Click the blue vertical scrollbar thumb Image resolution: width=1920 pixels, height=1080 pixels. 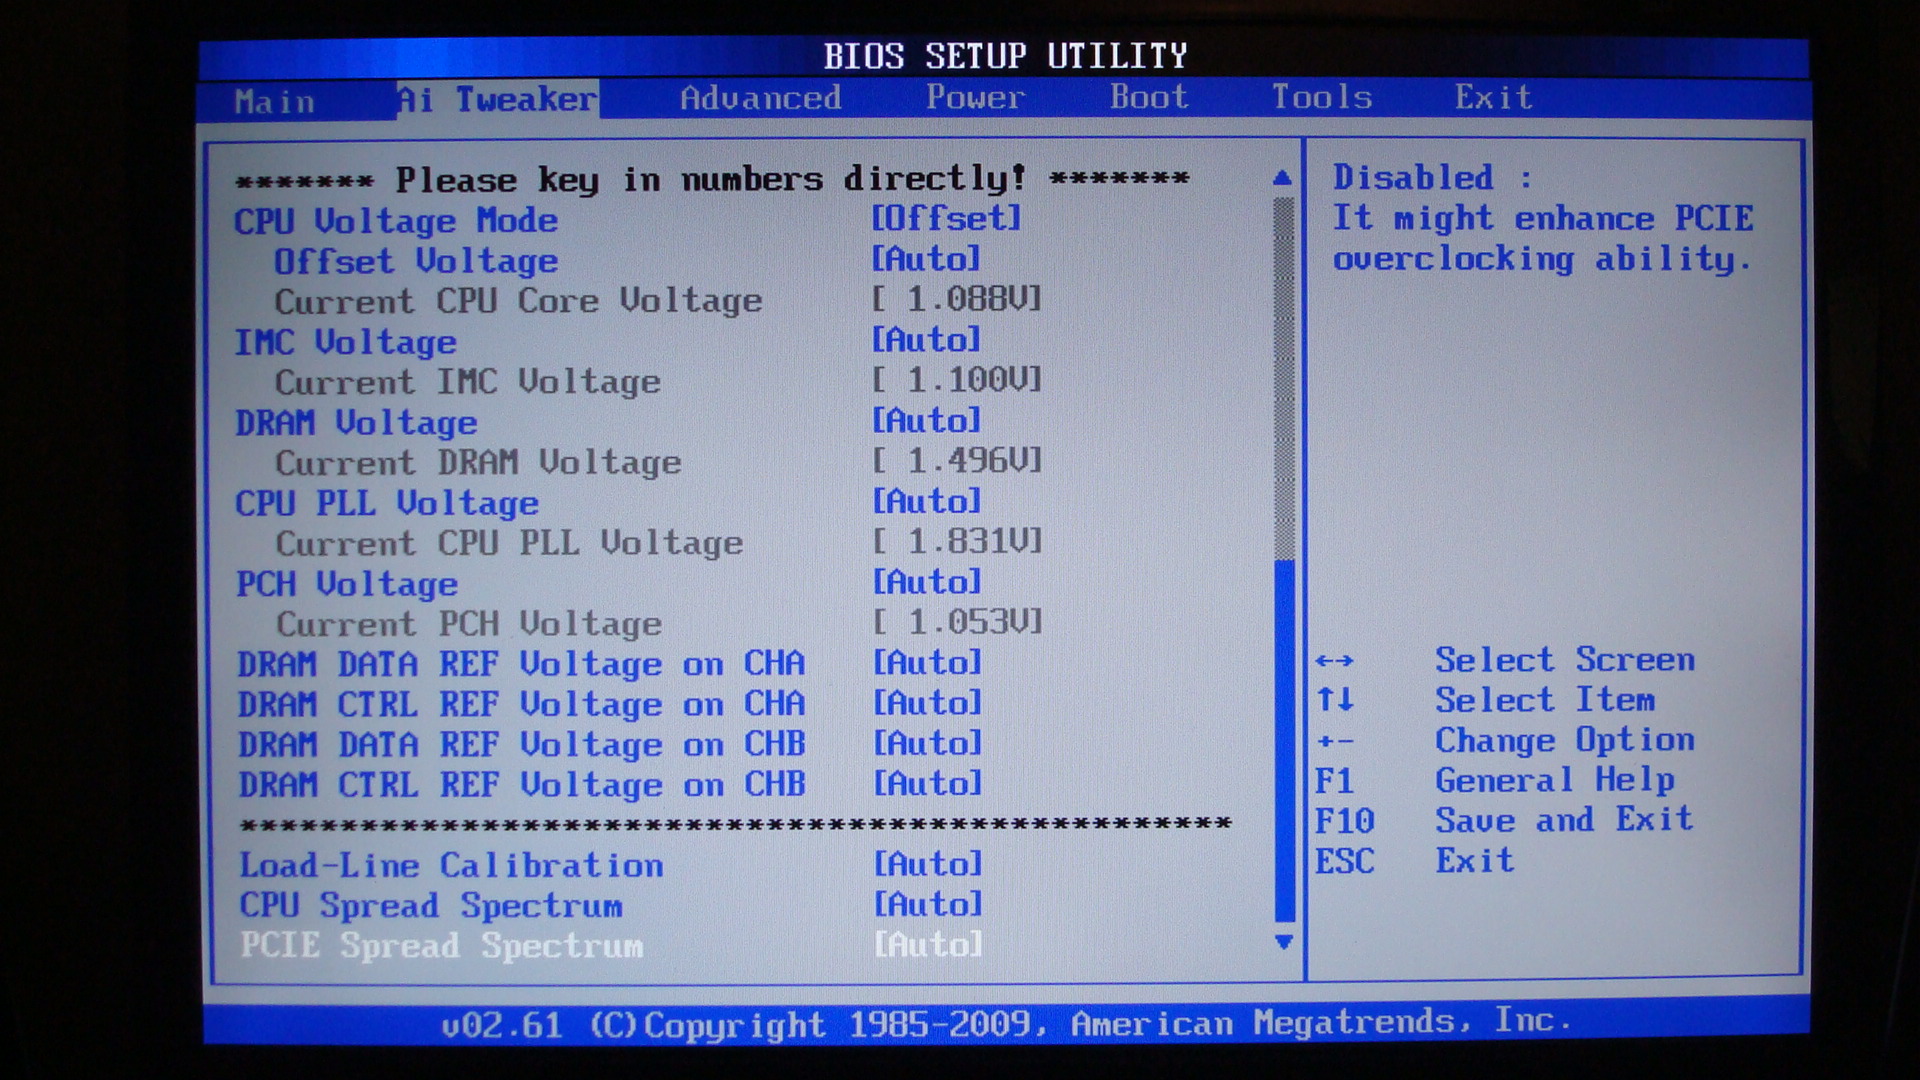pyautogui.click(x=1285, y=740)
